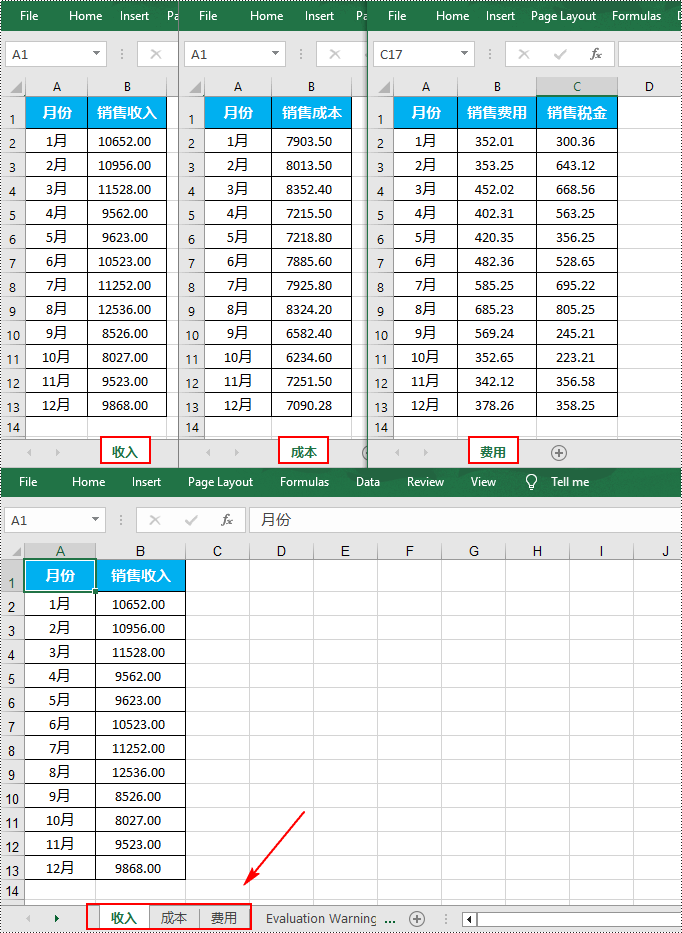Screen dimensions: 682x933
Task: Open the File menu in the 成本 window
Action: pos(208,16)
